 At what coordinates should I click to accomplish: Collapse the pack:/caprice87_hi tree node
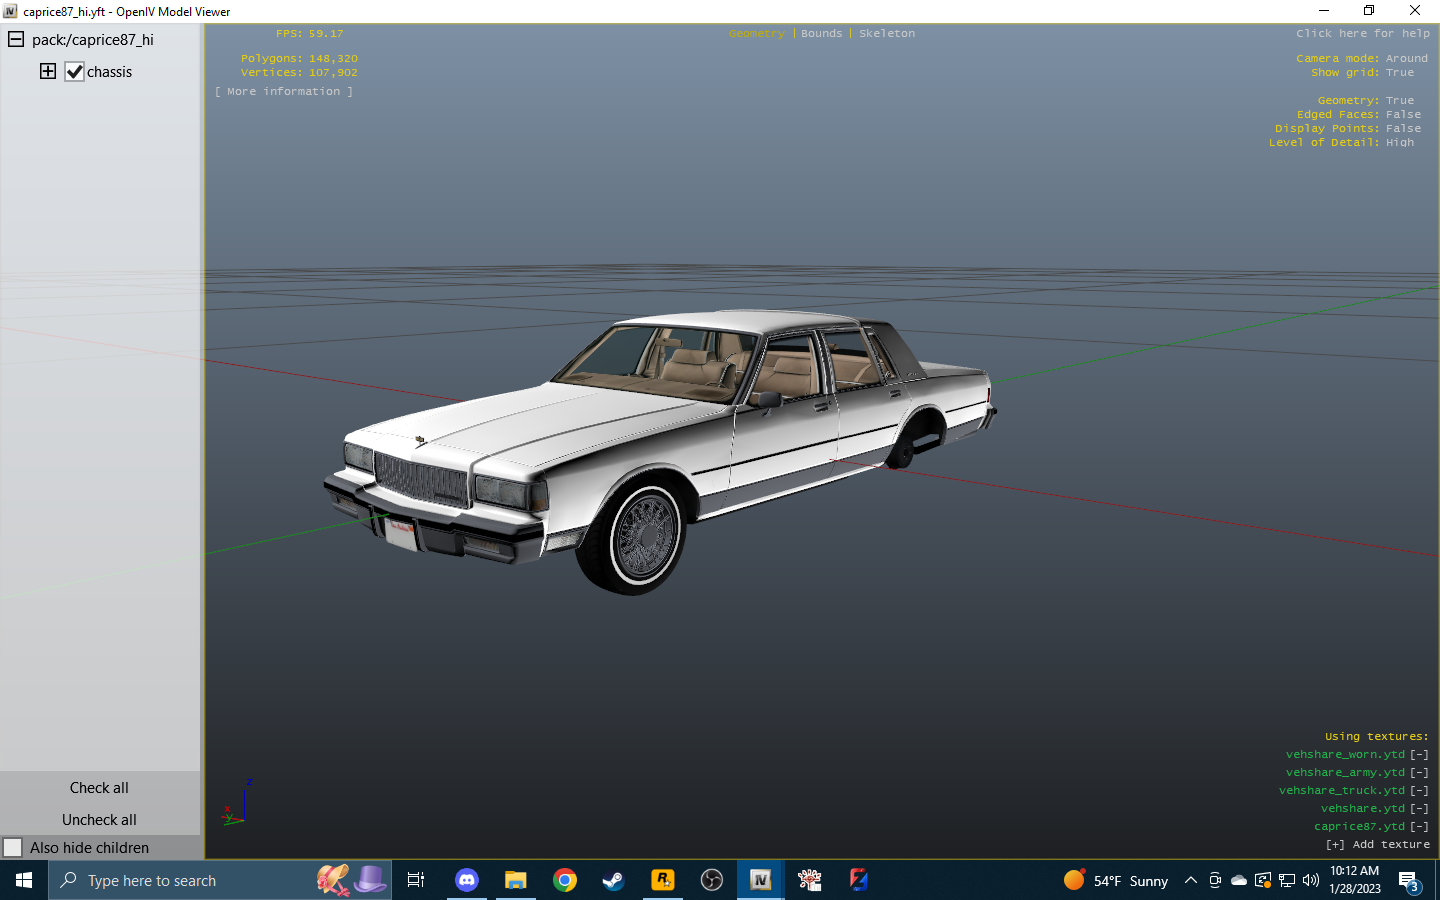(14, 39)
